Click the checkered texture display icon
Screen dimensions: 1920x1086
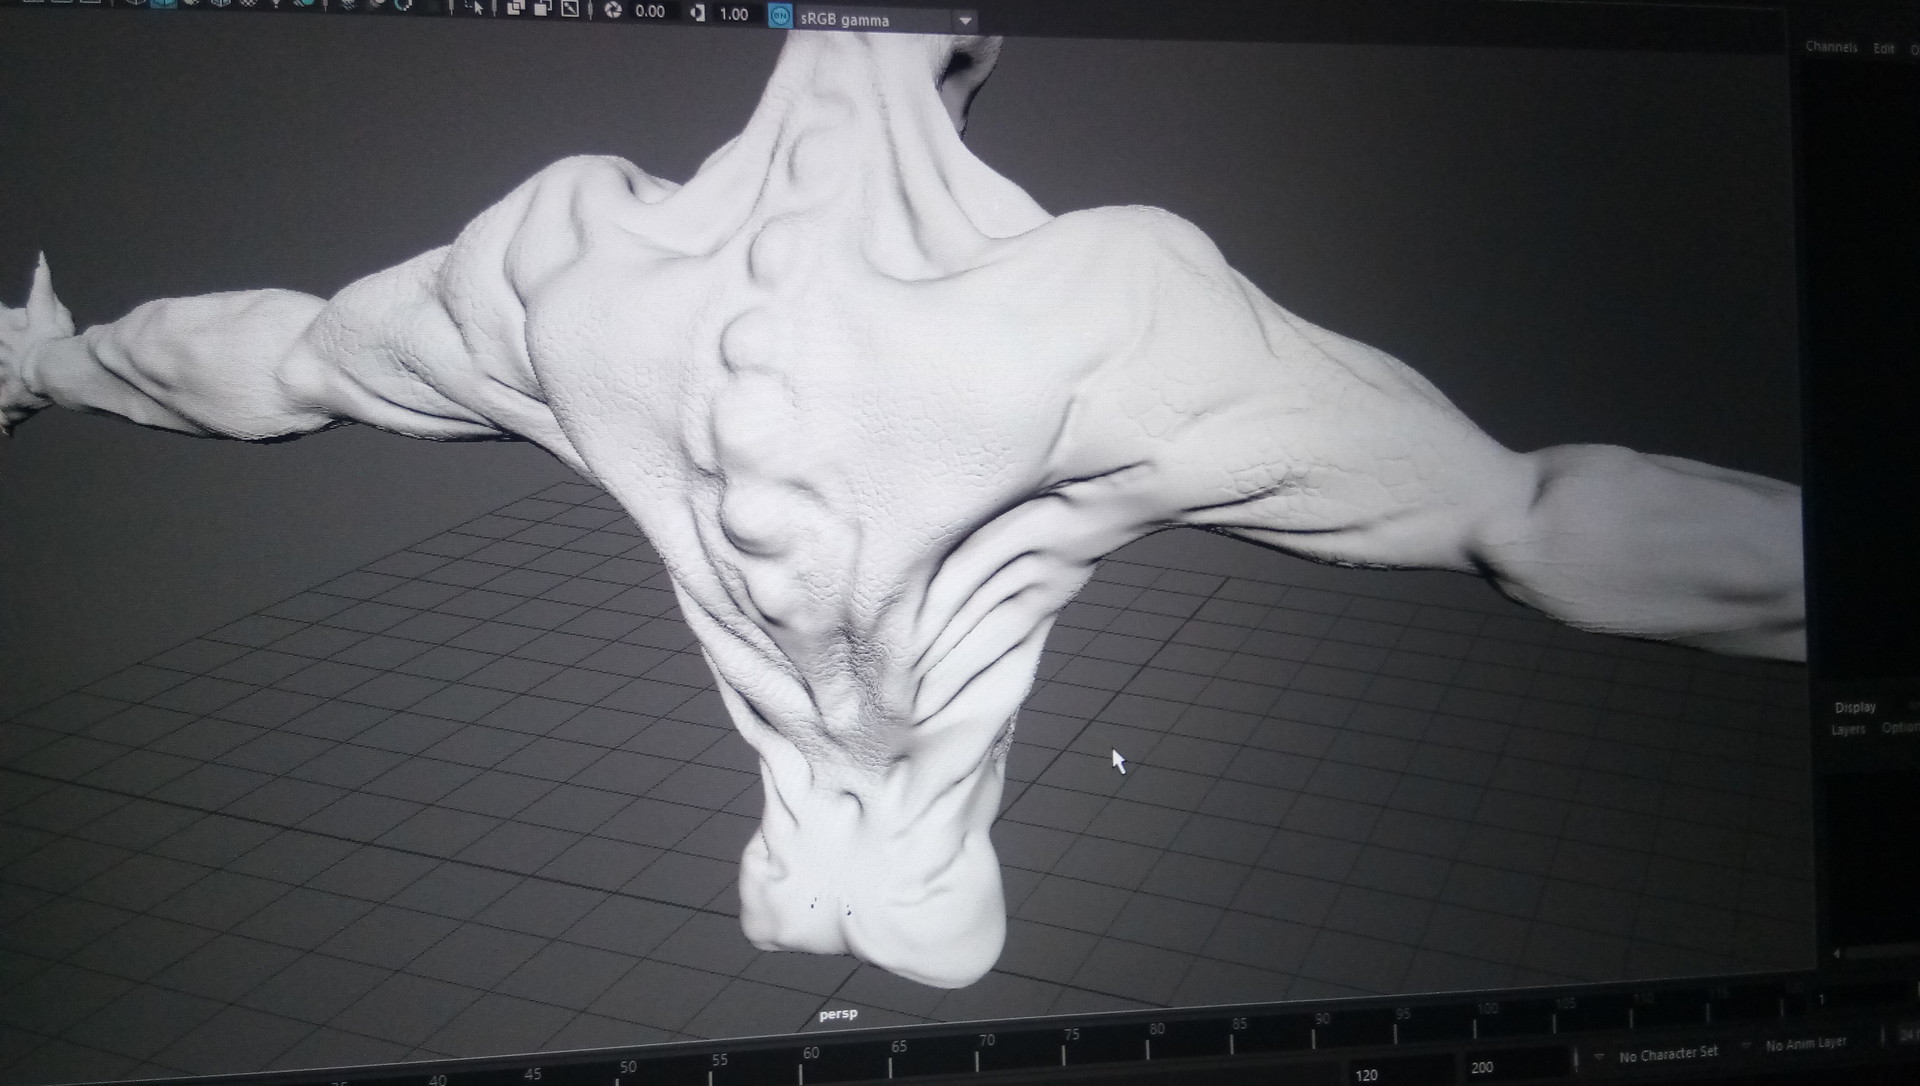coord(247,7)
